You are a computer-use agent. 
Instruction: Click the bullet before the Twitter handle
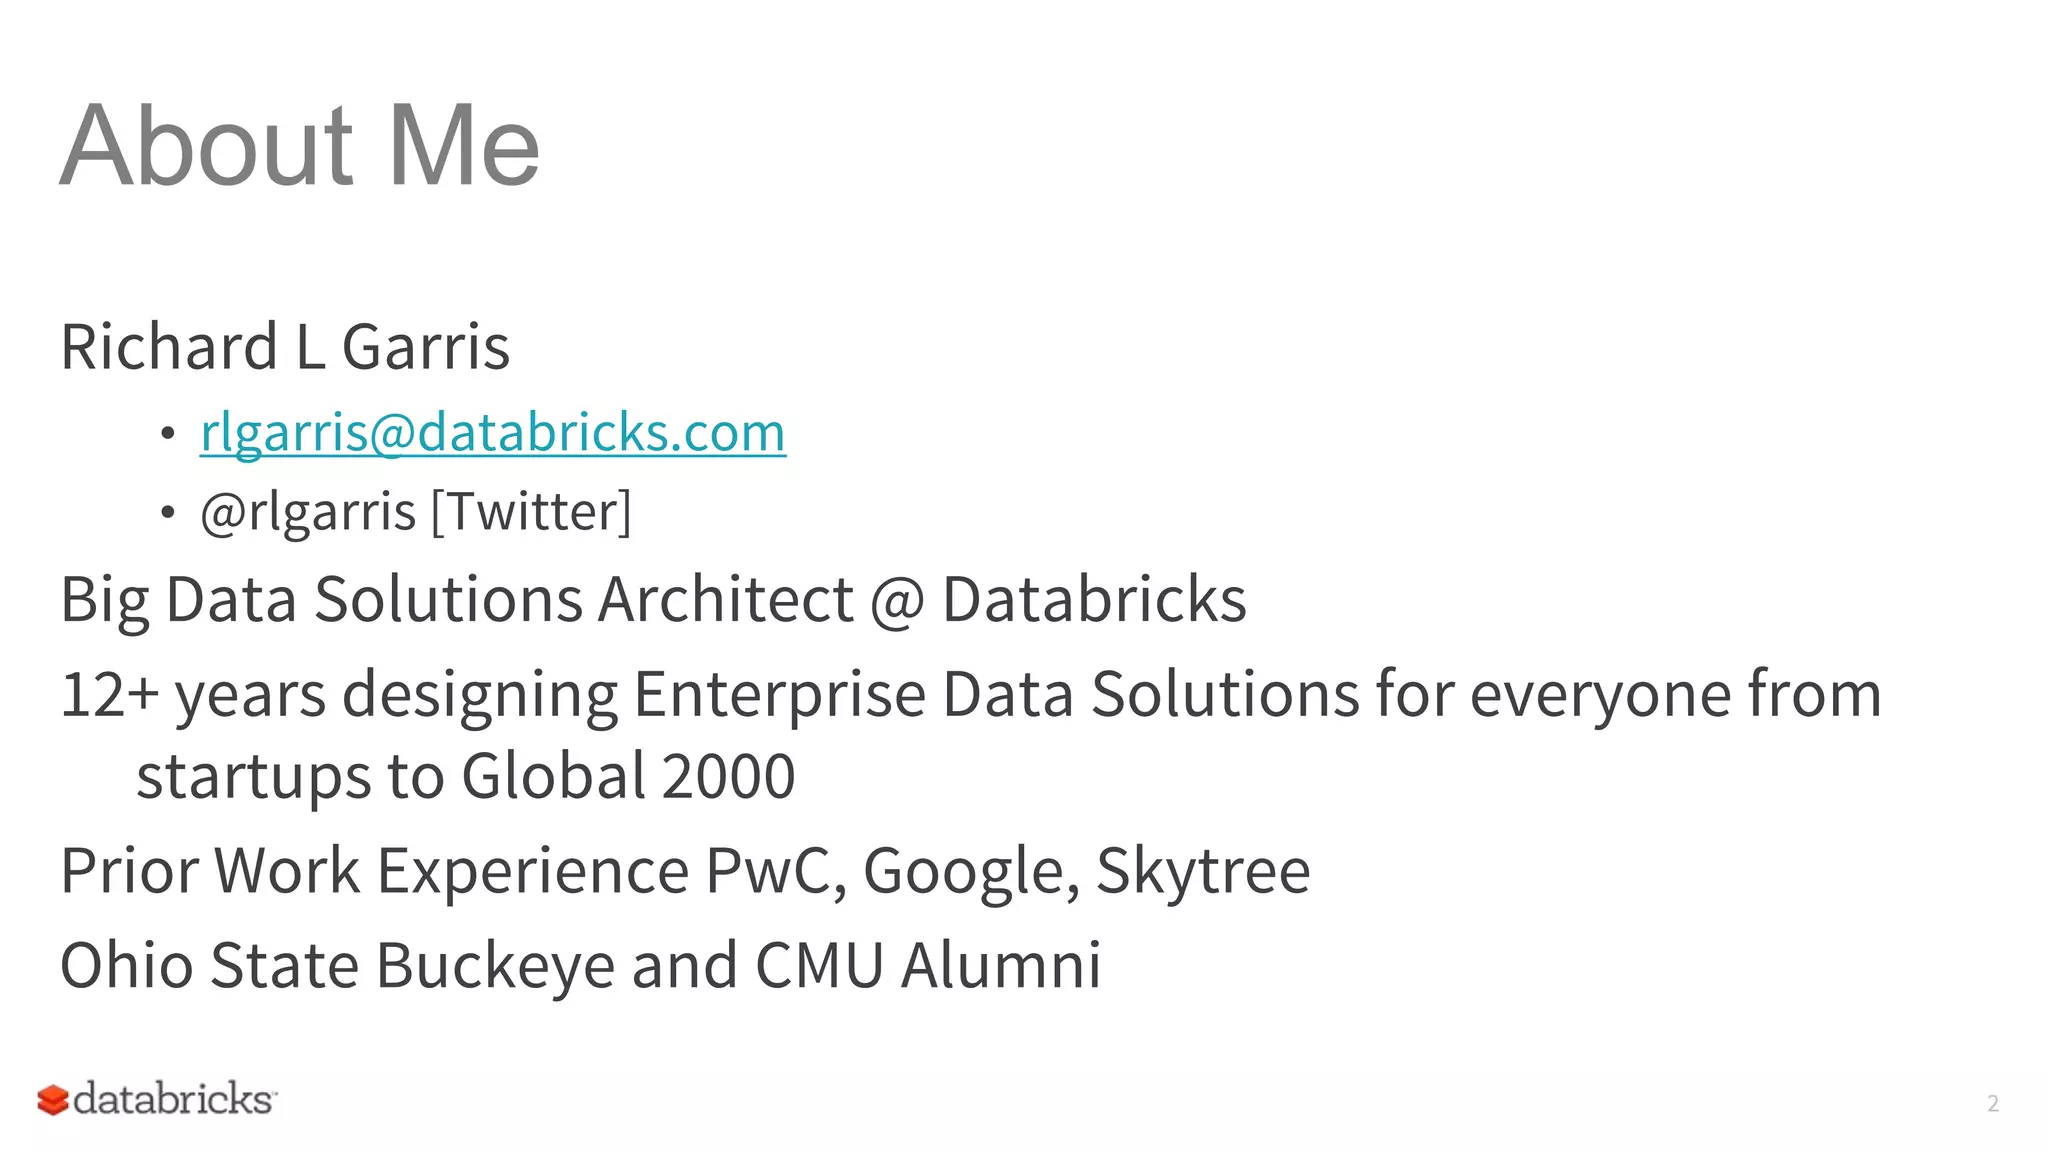point(167,513)
